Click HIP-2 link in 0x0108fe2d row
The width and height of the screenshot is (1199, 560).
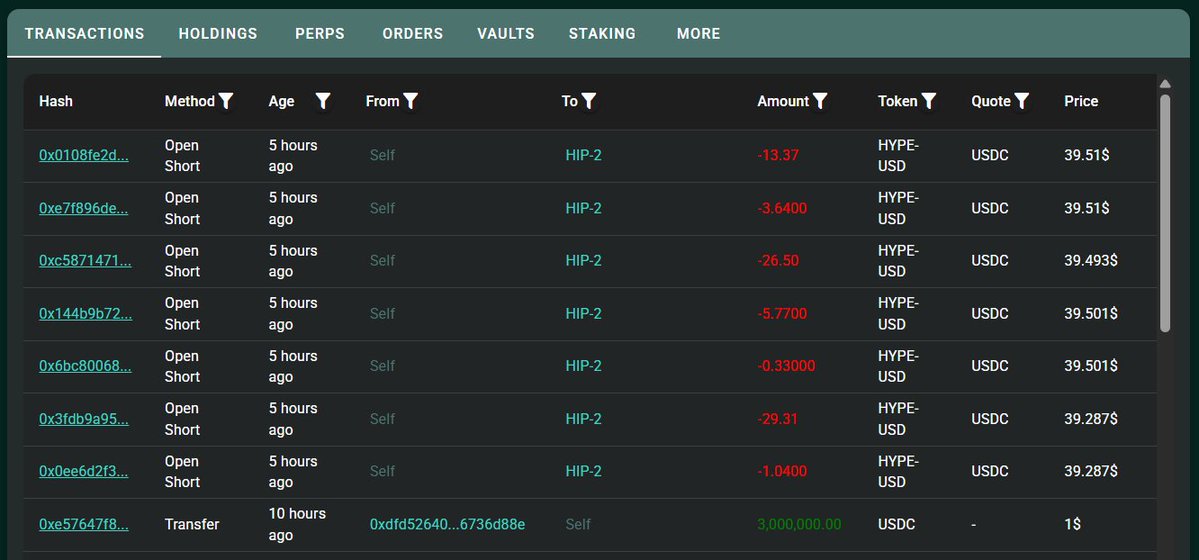click(583, 155)
